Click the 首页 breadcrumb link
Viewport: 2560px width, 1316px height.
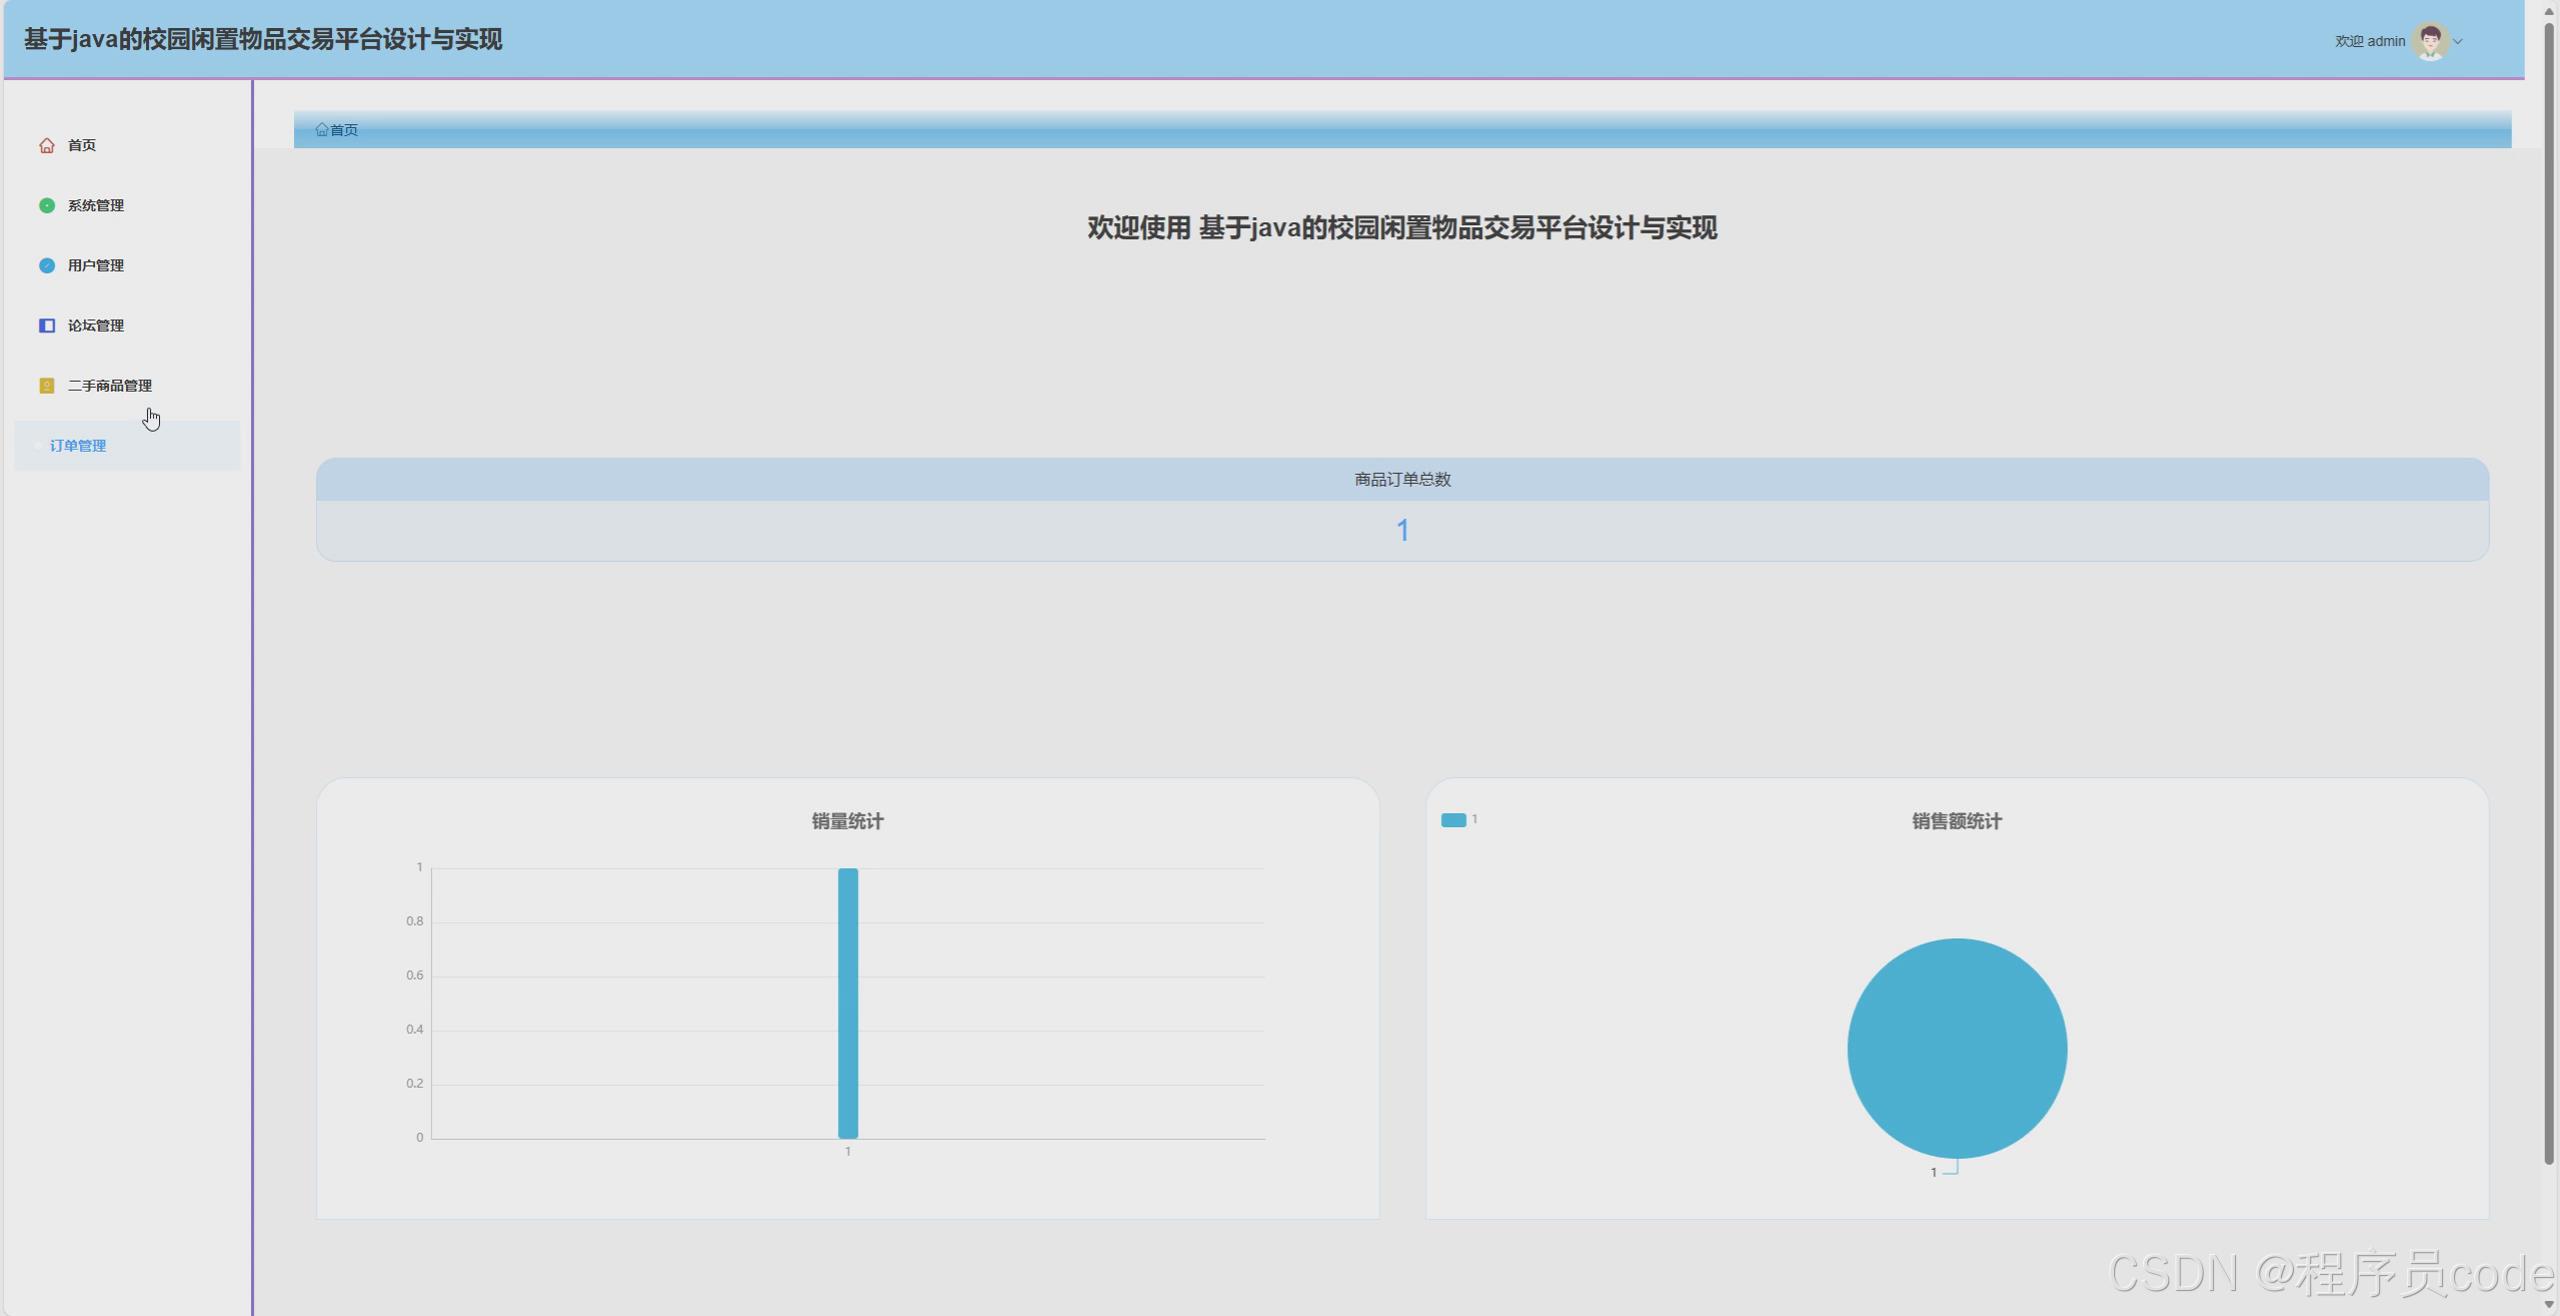[344, 130]
